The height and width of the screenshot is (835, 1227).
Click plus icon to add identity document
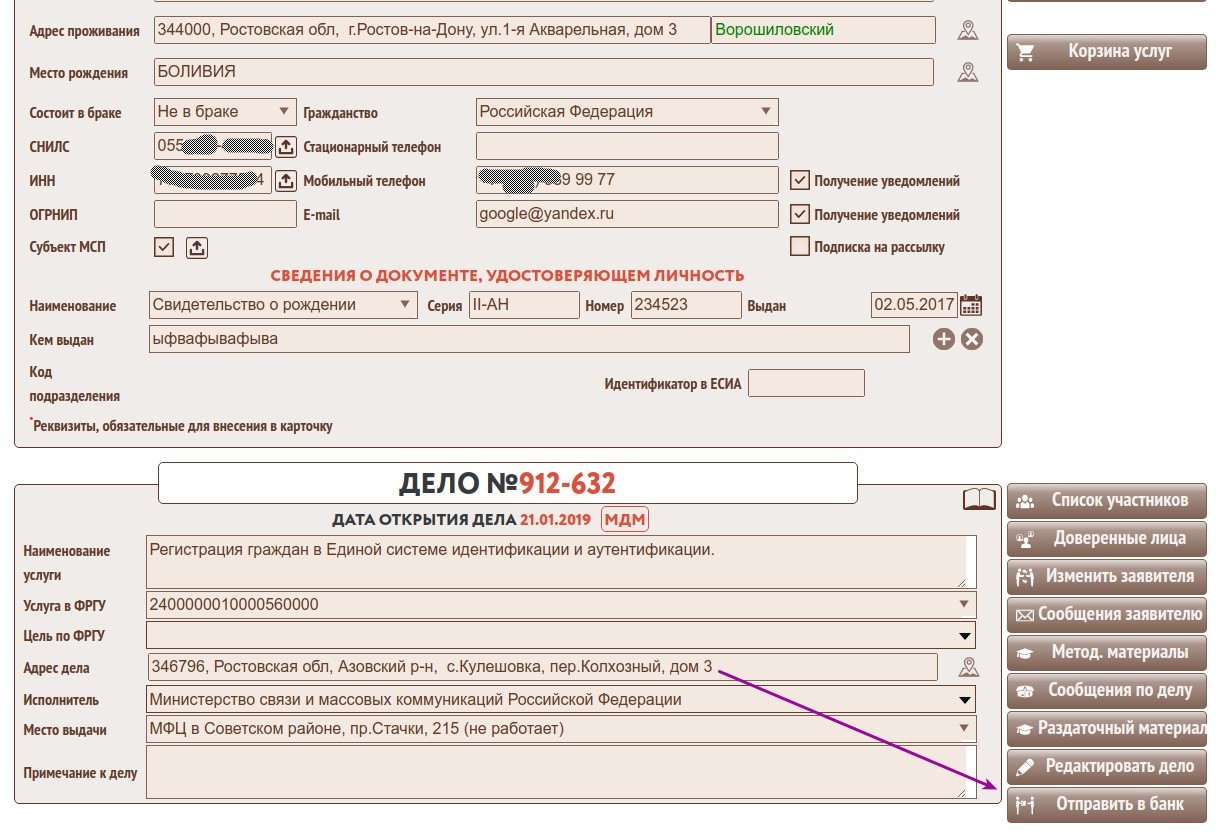tap(943, 339)
